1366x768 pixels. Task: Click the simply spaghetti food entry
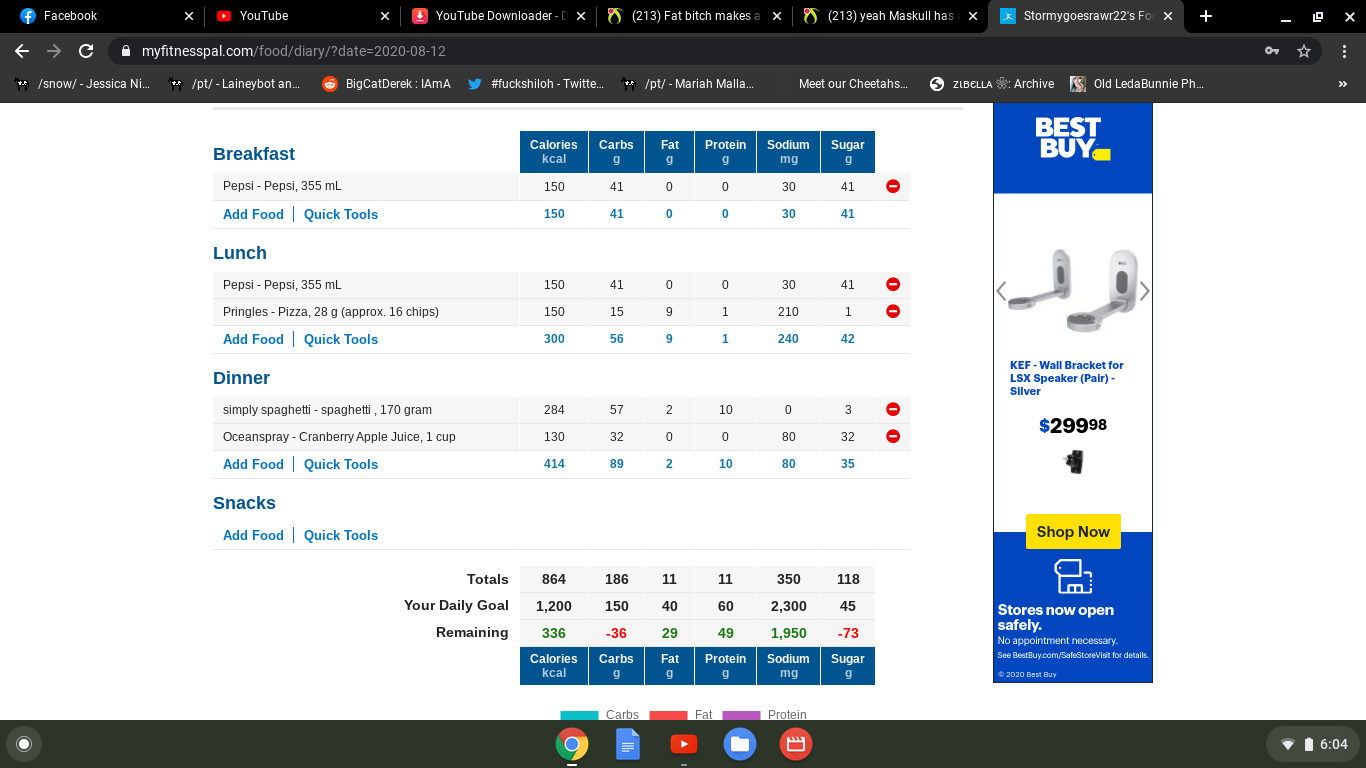coord(327,410)
